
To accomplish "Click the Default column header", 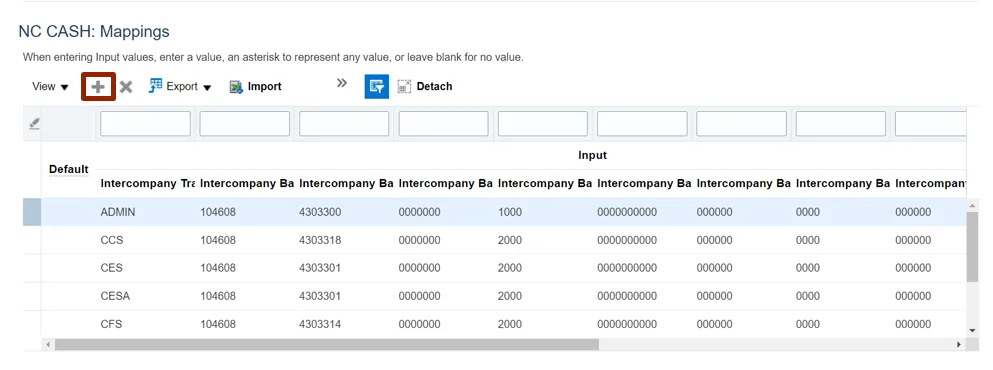I will pos(68,169).
